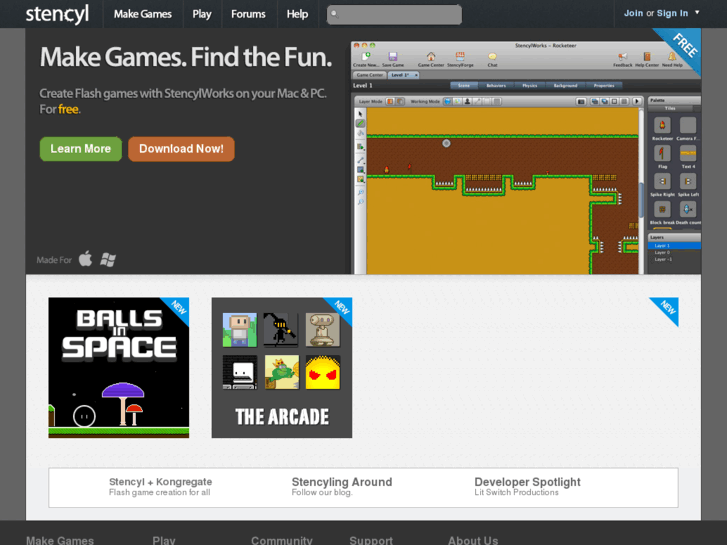
Task: Select the Text 4 actor in Palette
Action: (x=688, y=156)
